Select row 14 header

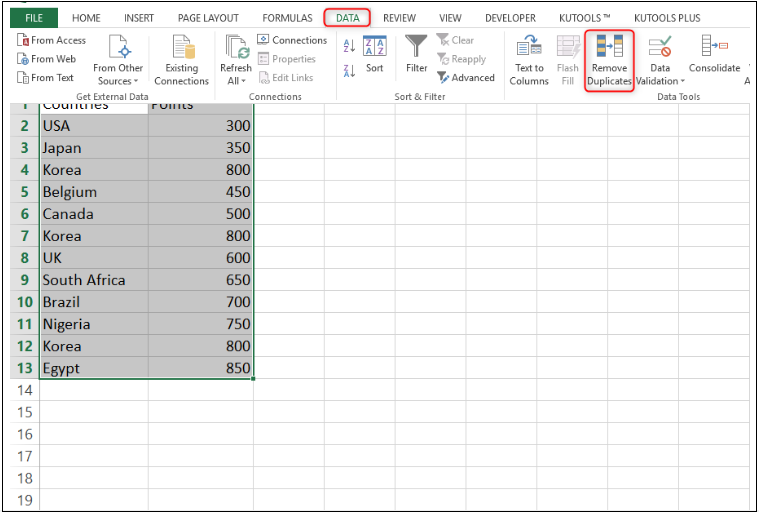click(24, 390)
